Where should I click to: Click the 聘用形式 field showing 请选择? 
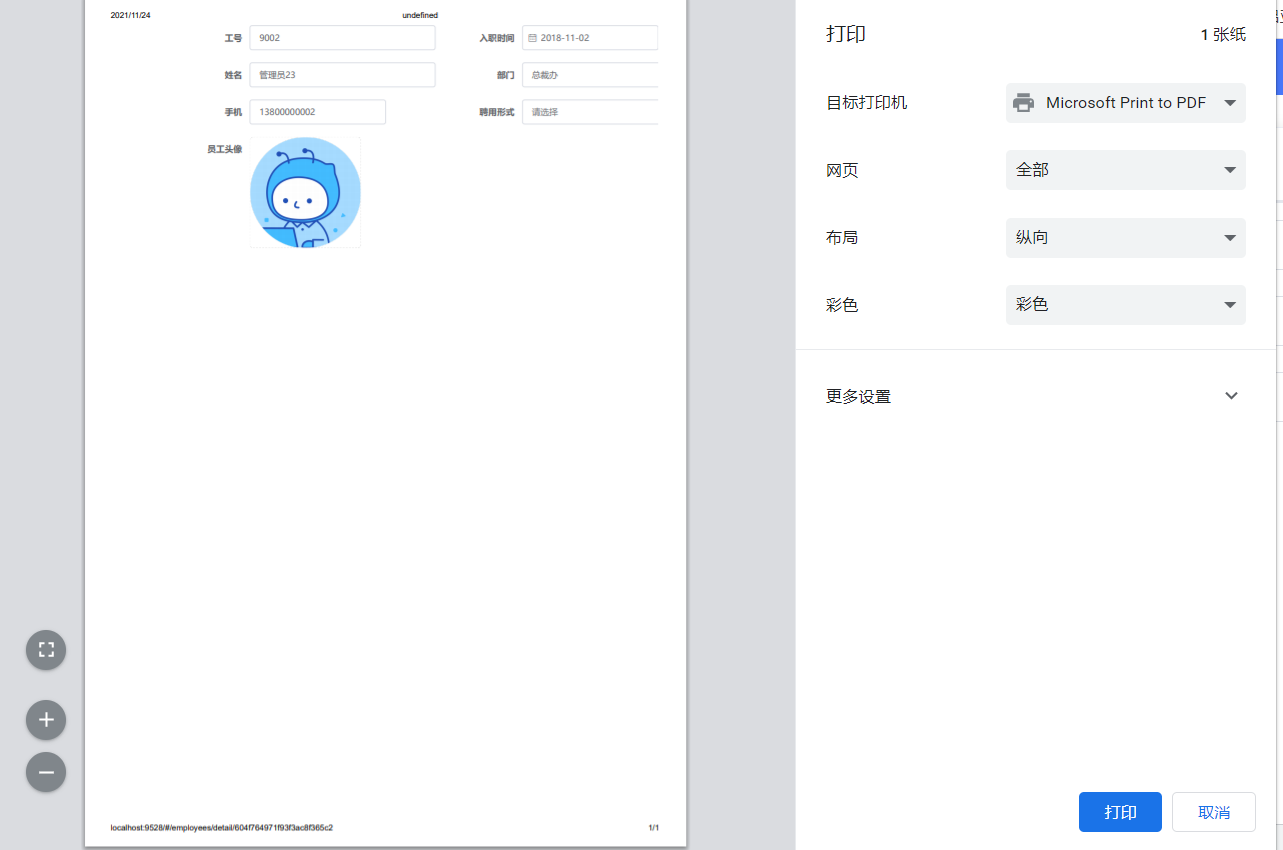[590, 111]
